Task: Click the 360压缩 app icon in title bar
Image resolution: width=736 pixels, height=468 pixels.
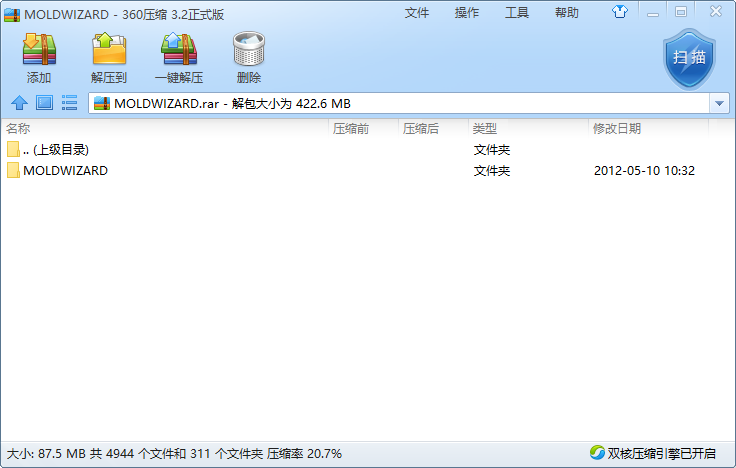Action: click(12, 15)
